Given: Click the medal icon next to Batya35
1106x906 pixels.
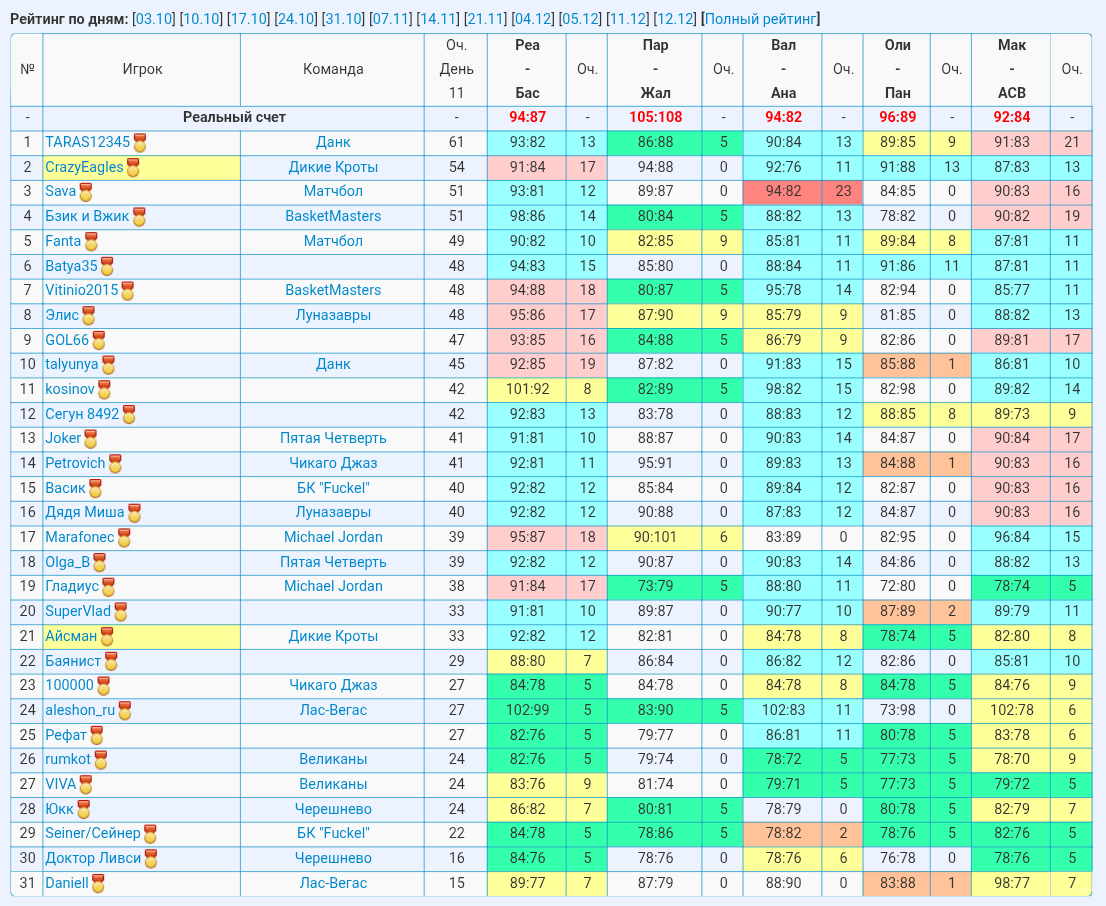Looking at the screenshot, I should pos(107,267).
